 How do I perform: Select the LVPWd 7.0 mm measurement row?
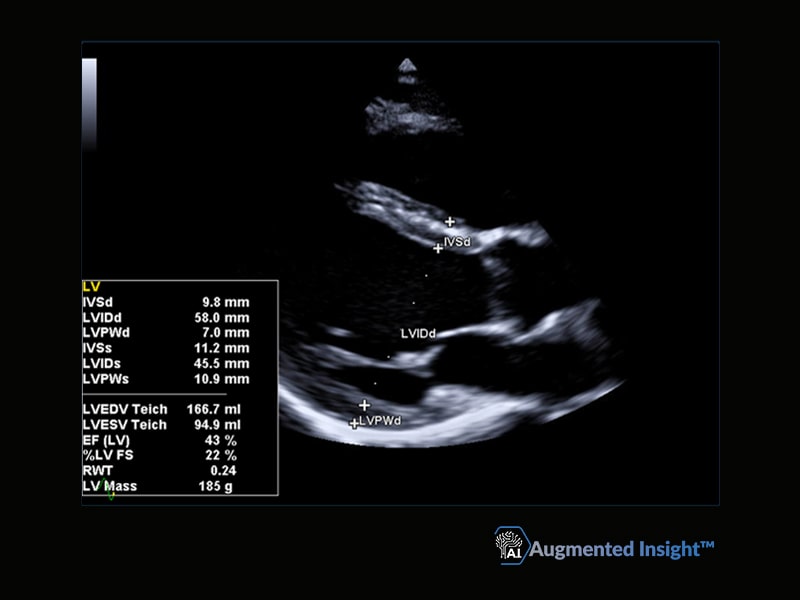[x=166, y=333]
